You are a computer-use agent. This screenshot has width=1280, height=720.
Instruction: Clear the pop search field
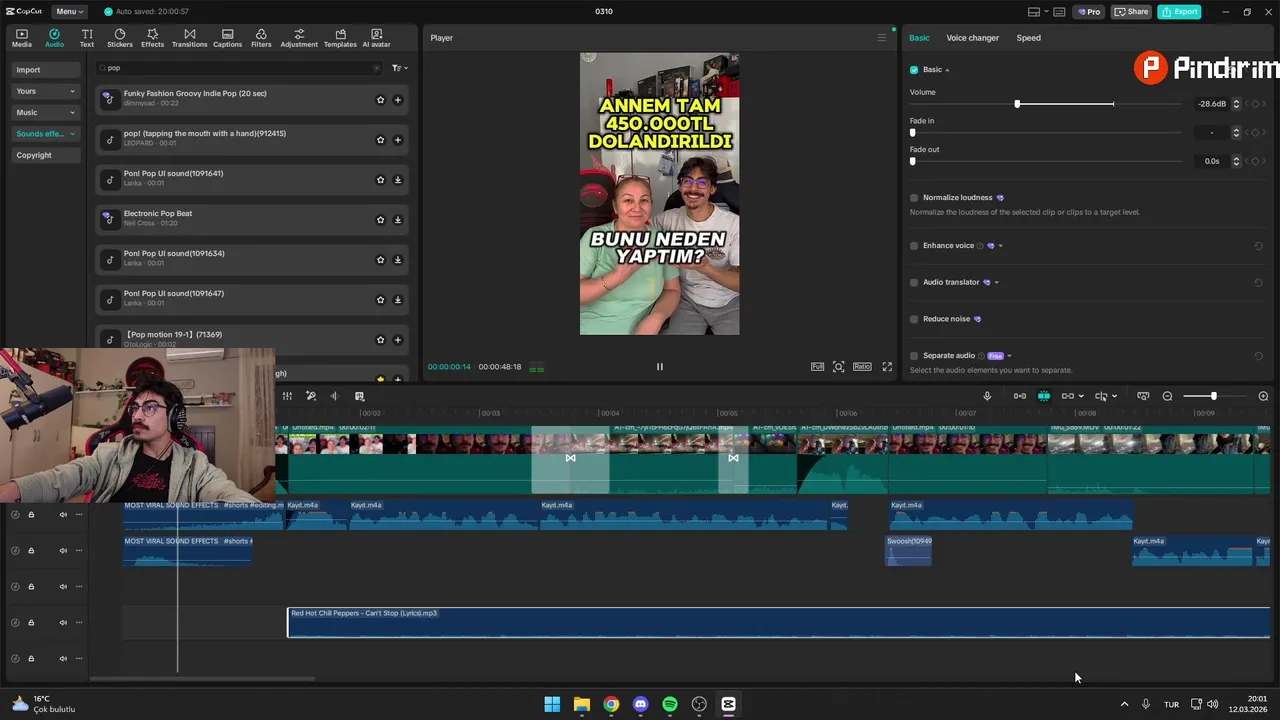pos(376,68)
